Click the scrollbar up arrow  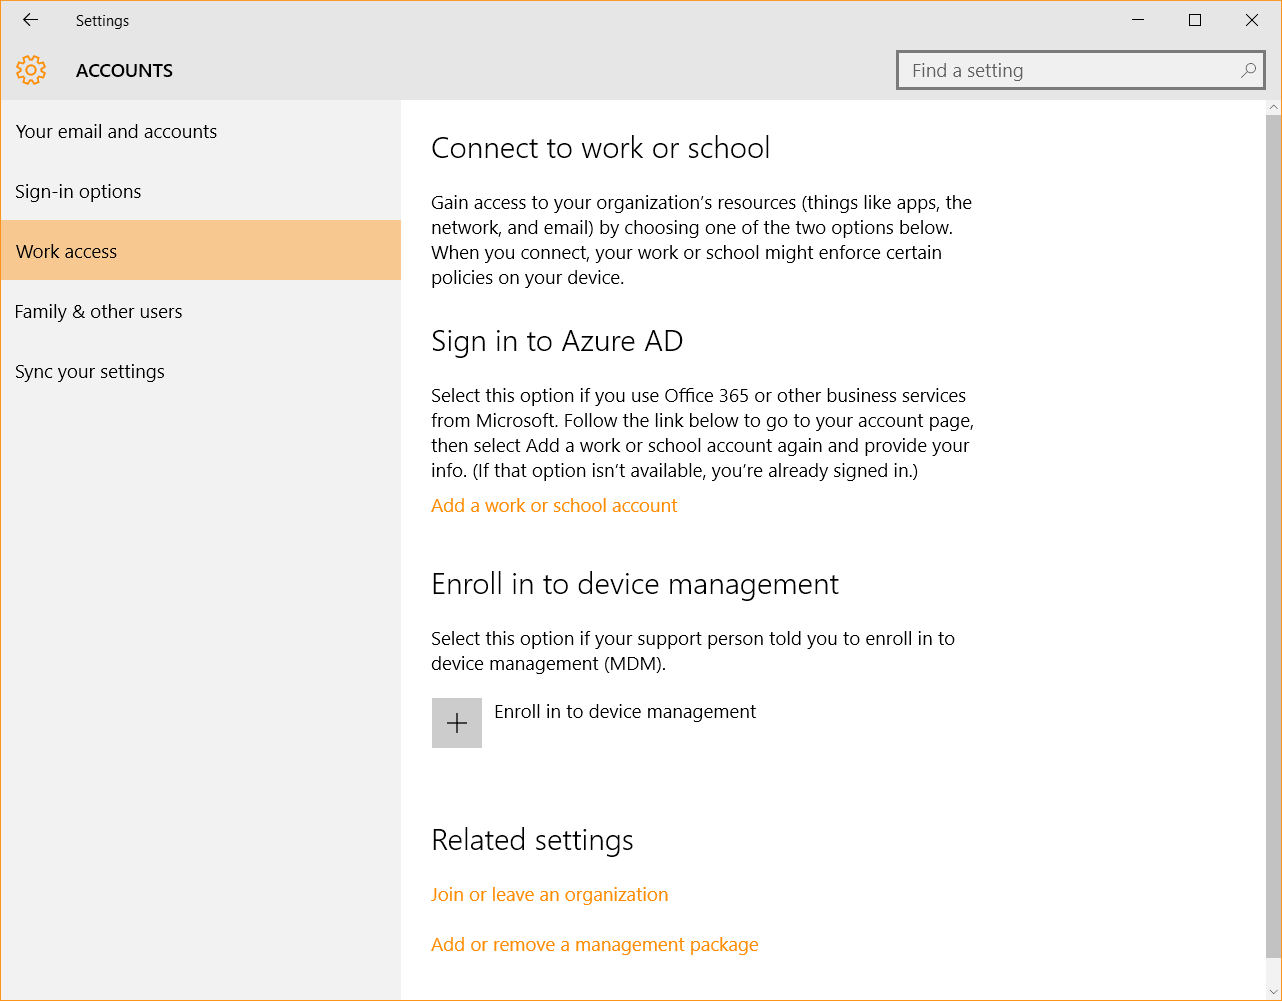[1273, 107]
